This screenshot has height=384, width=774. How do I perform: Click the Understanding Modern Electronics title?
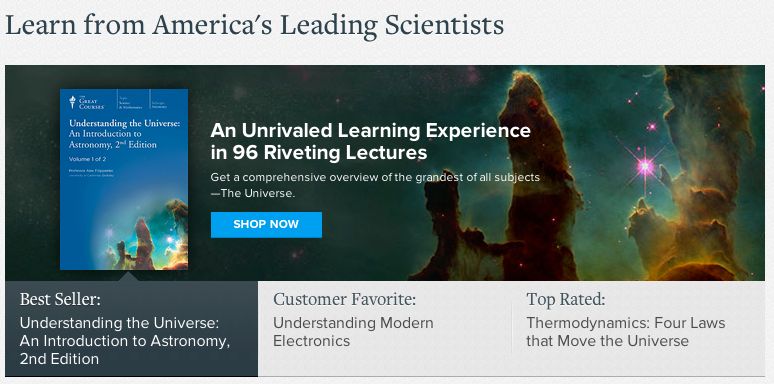tap(353, 332)
